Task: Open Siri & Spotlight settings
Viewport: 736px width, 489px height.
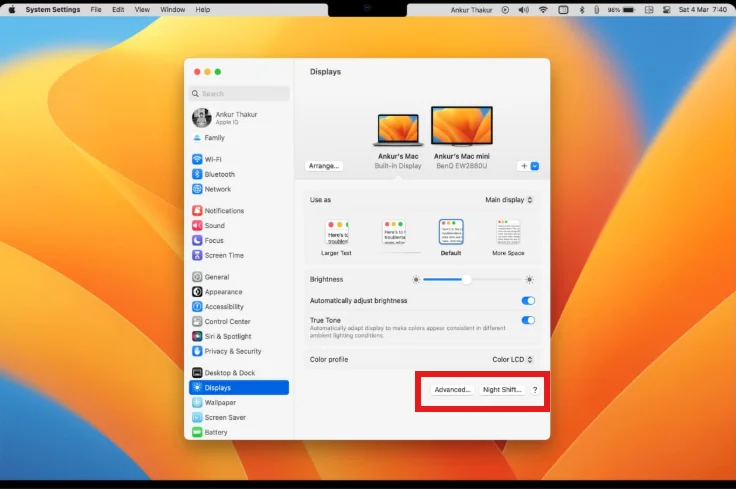Action: pos(222,336)
